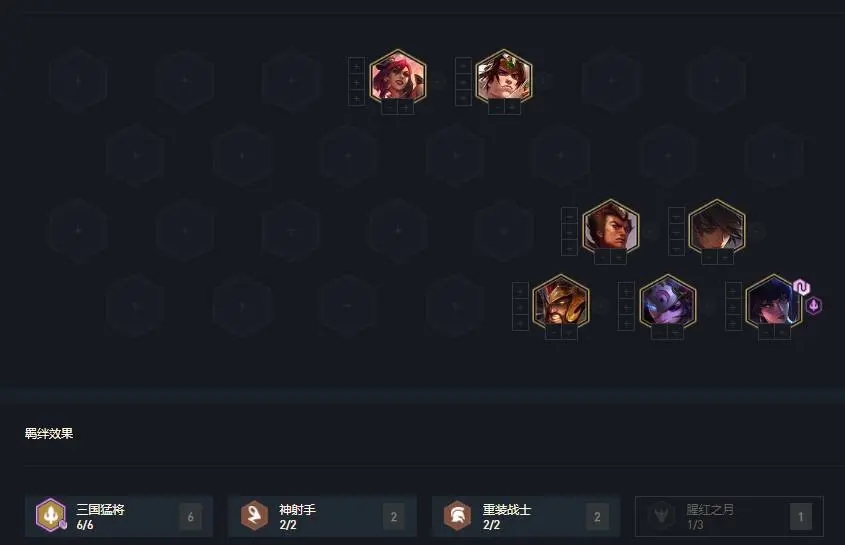Click the 羁绊效果 section heading
This screenshot has width=845, height=545.
49,433
